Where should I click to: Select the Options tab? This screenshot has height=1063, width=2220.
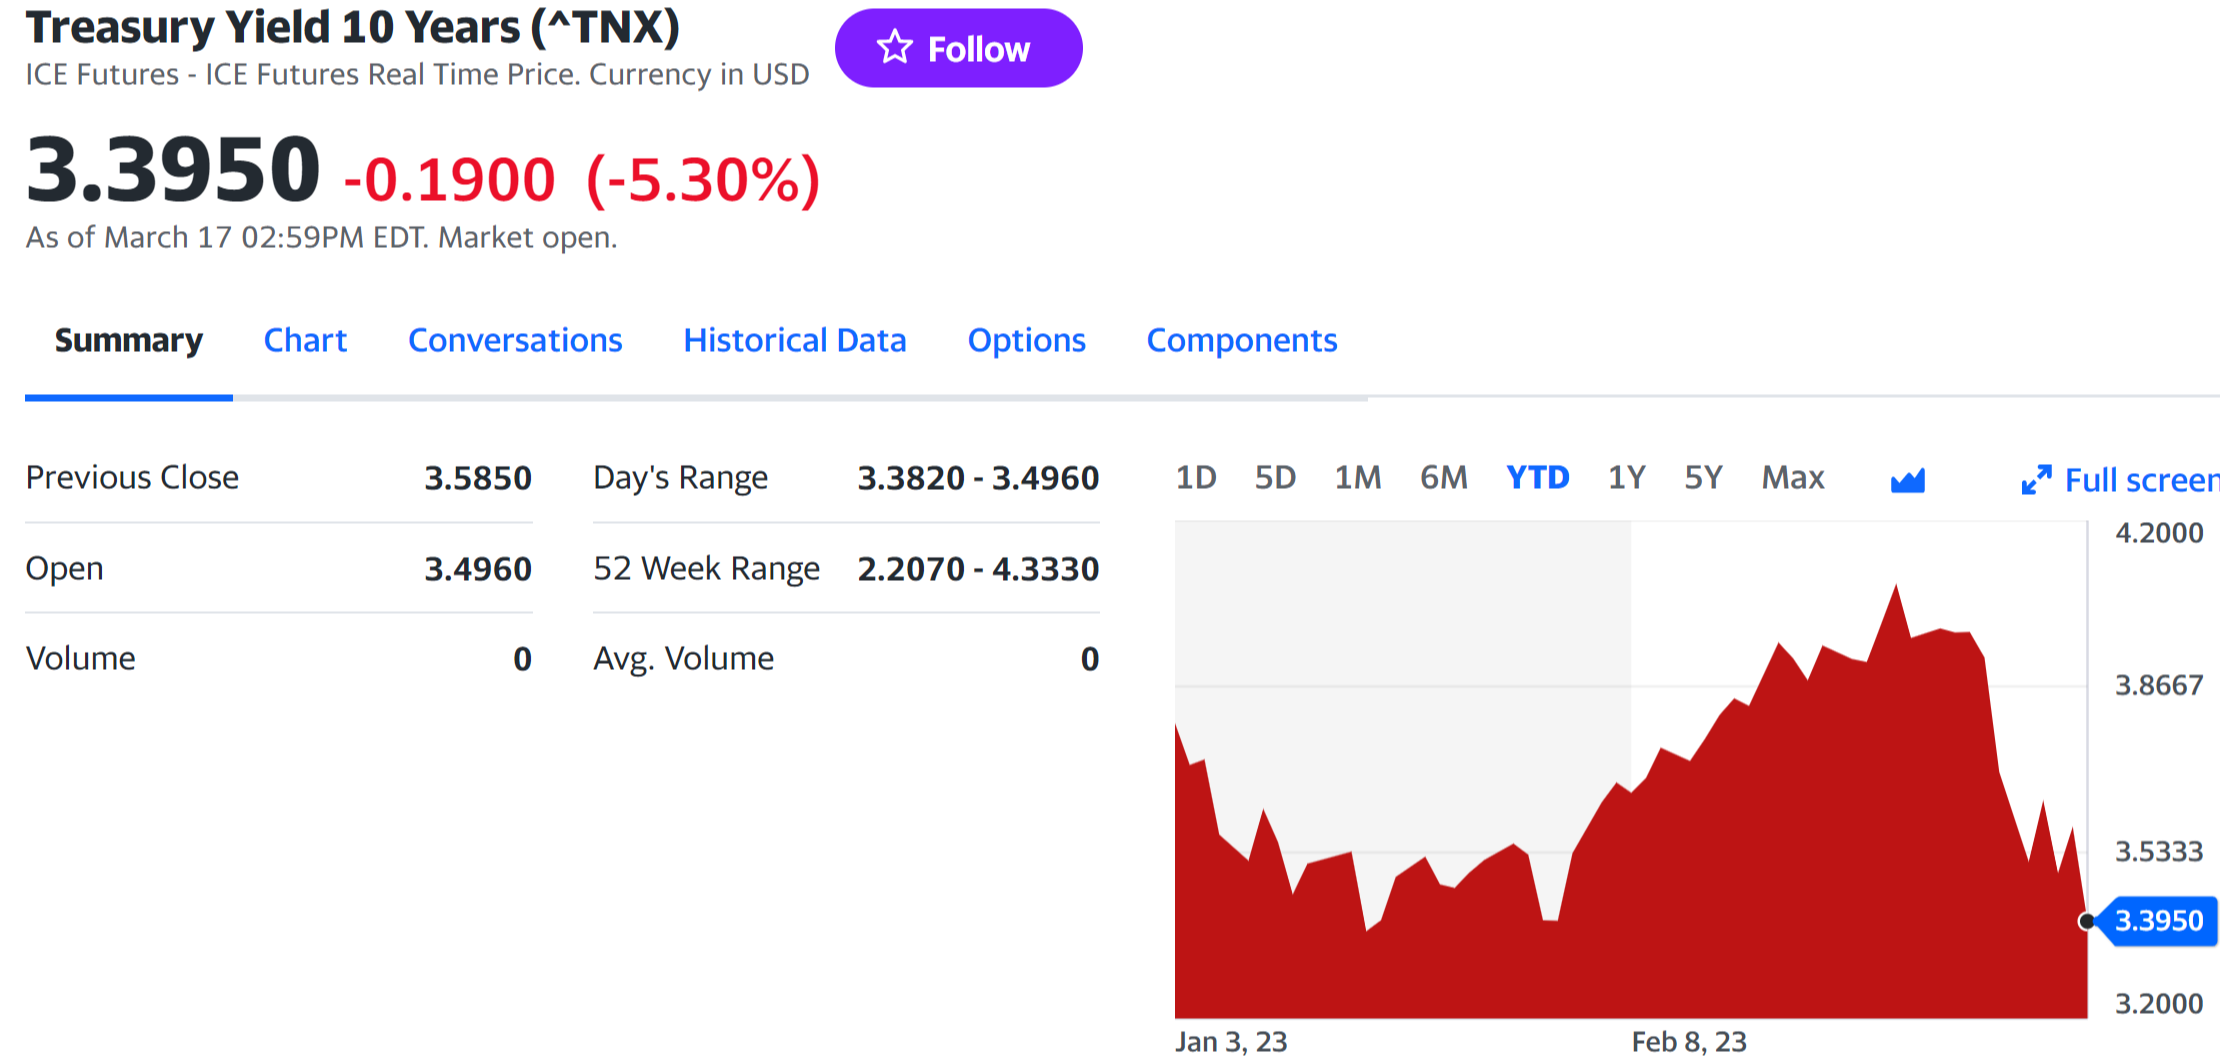tap(1026, 341)
